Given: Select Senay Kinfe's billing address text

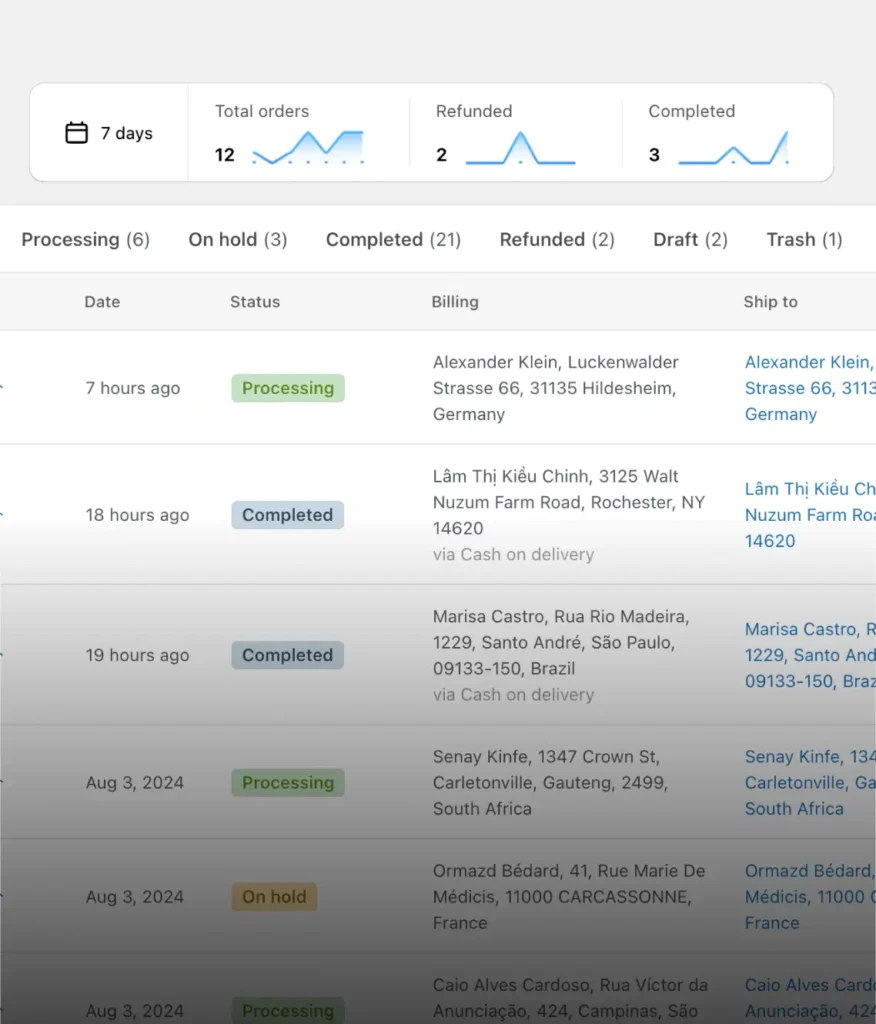Looking at the screenshot, I should pyautogui.click(x=550, y=782).
